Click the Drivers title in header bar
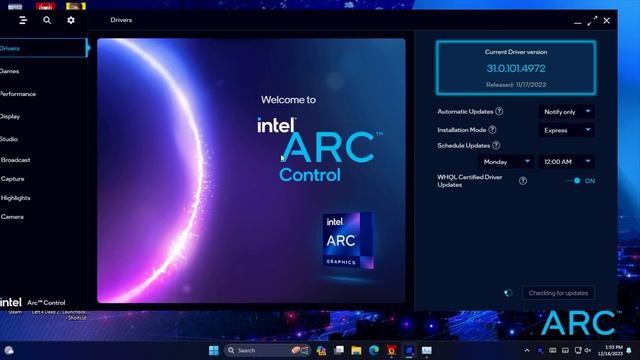 click(x=121, y=20)
